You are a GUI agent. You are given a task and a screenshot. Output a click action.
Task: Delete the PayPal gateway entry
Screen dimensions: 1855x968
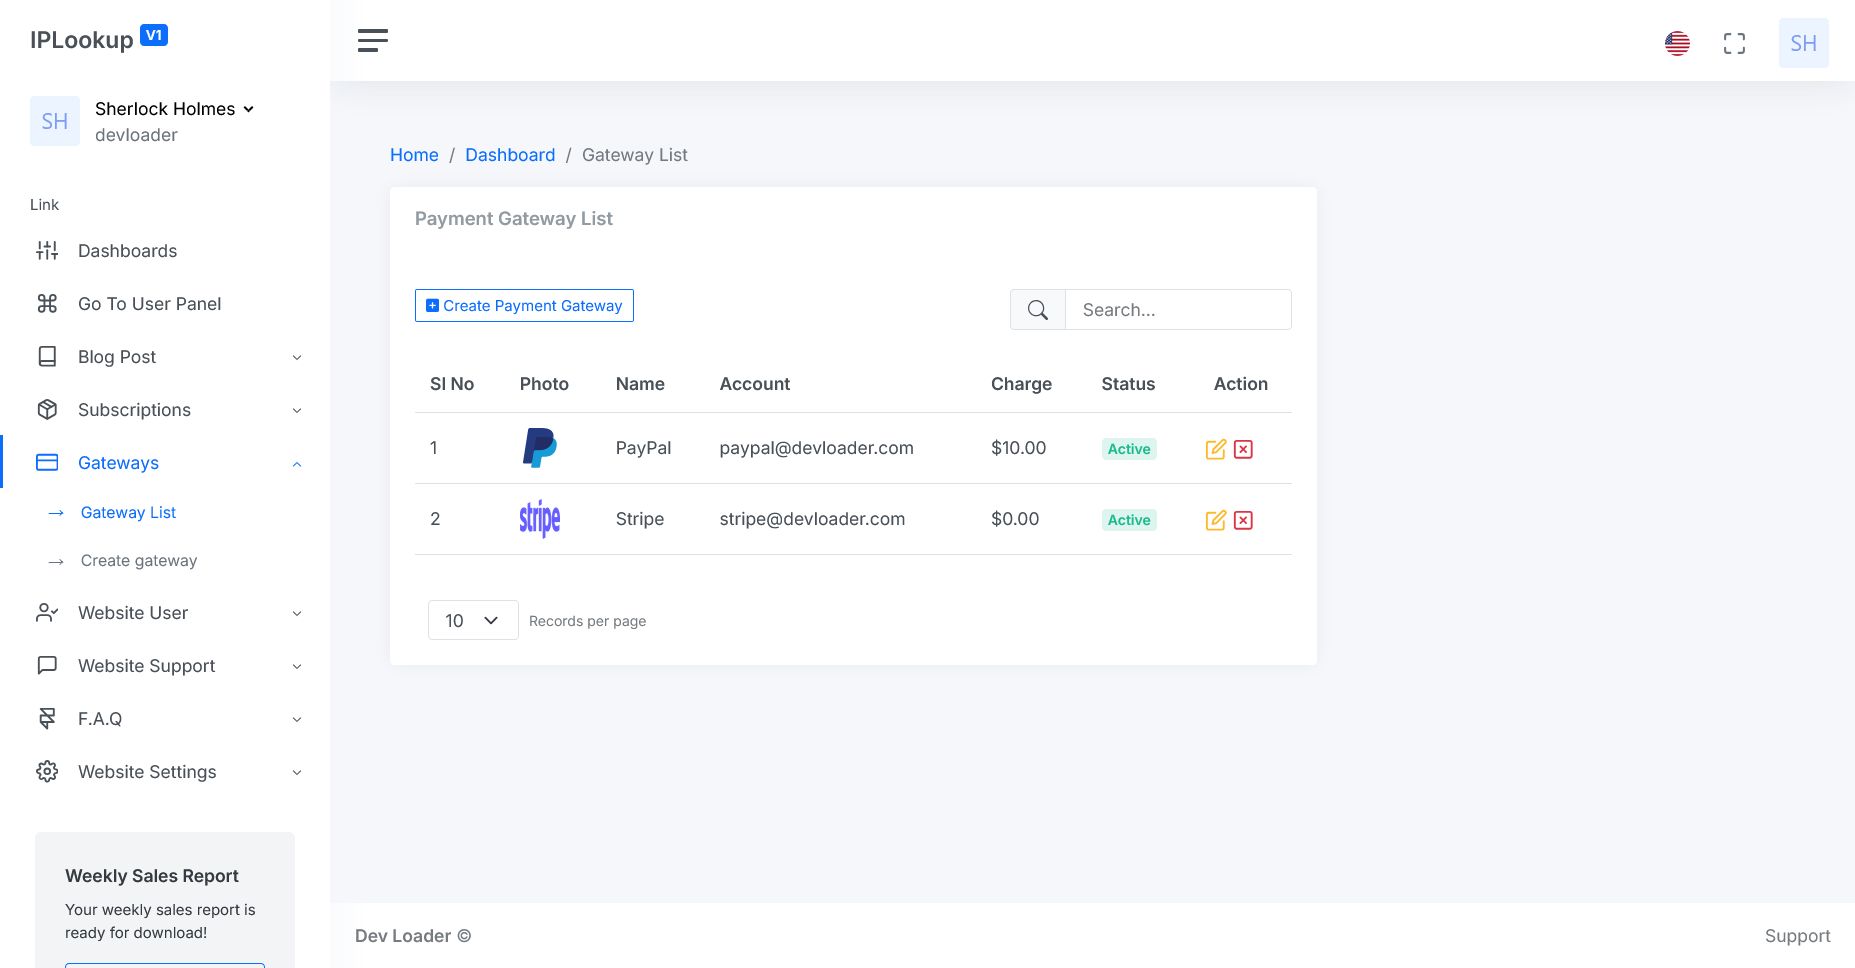point(1243,449)
